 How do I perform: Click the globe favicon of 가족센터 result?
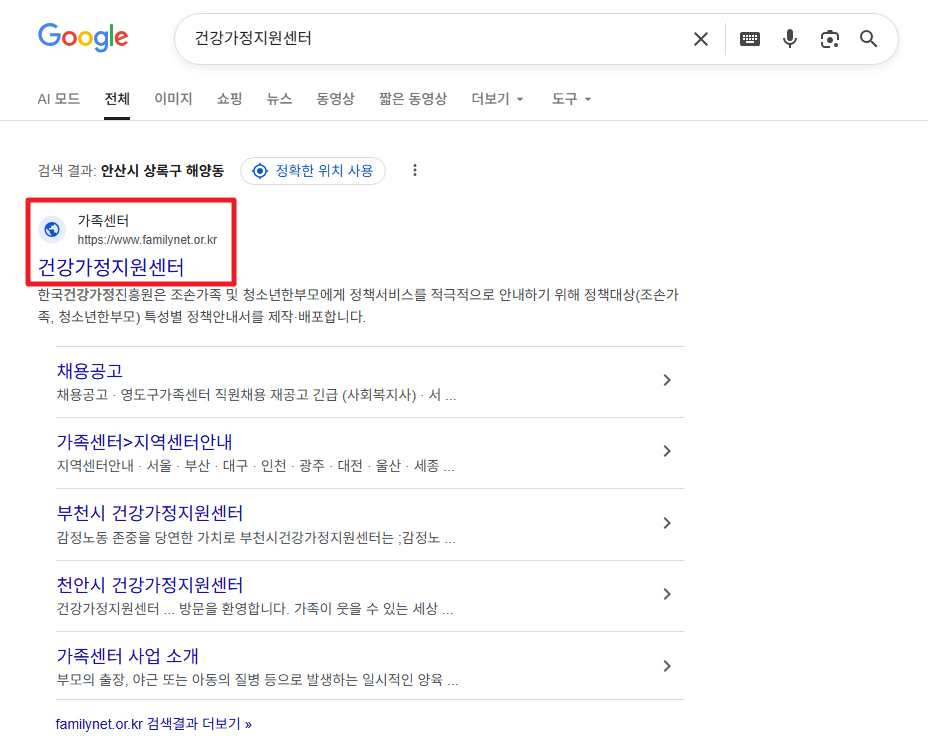click(x=52, y=229)
